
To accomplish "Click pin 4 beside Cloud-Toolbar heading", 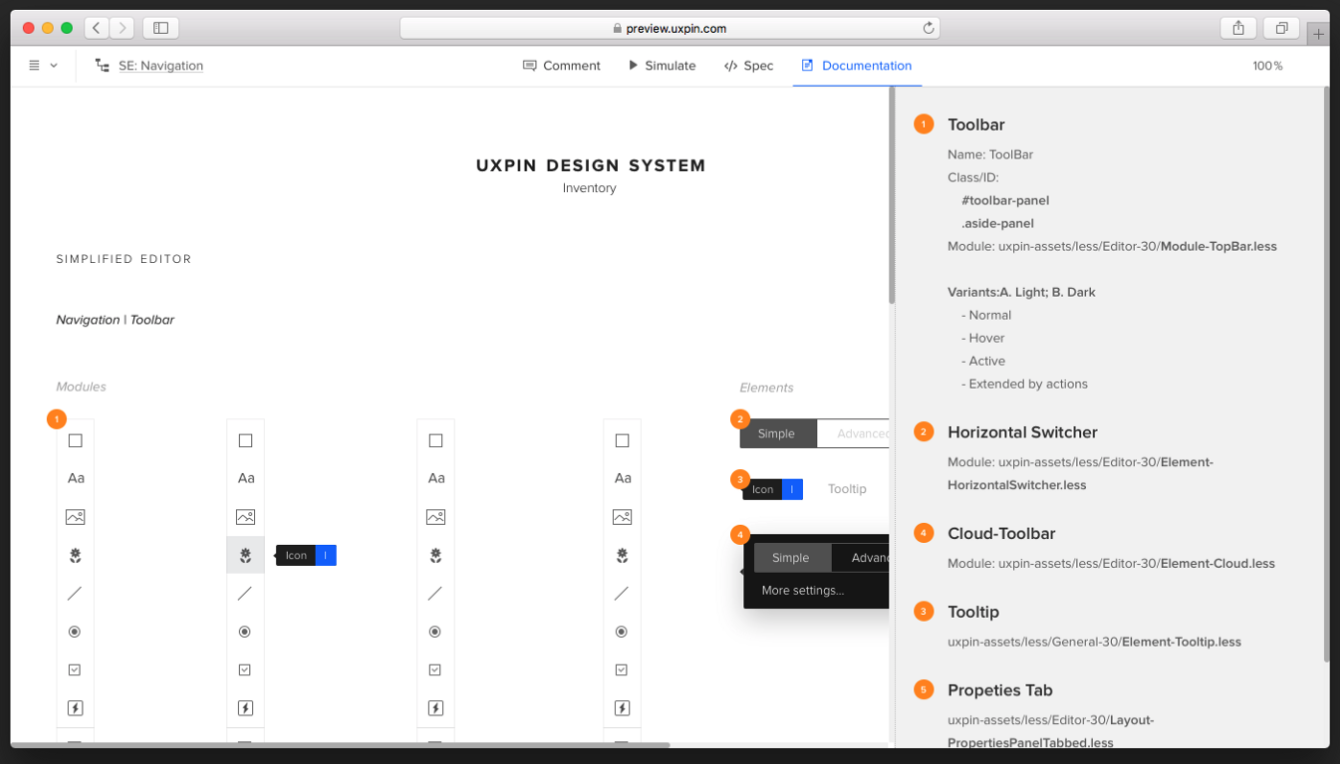I will coord(924,533).
